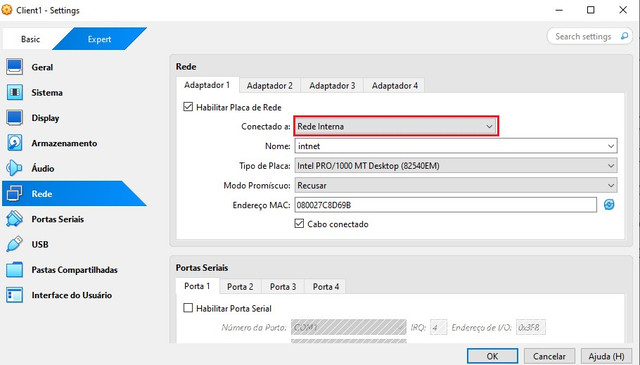Click the Interface do Usuário label
The height and width of the screenshot is (365, 640).
[x=71, y=295]
